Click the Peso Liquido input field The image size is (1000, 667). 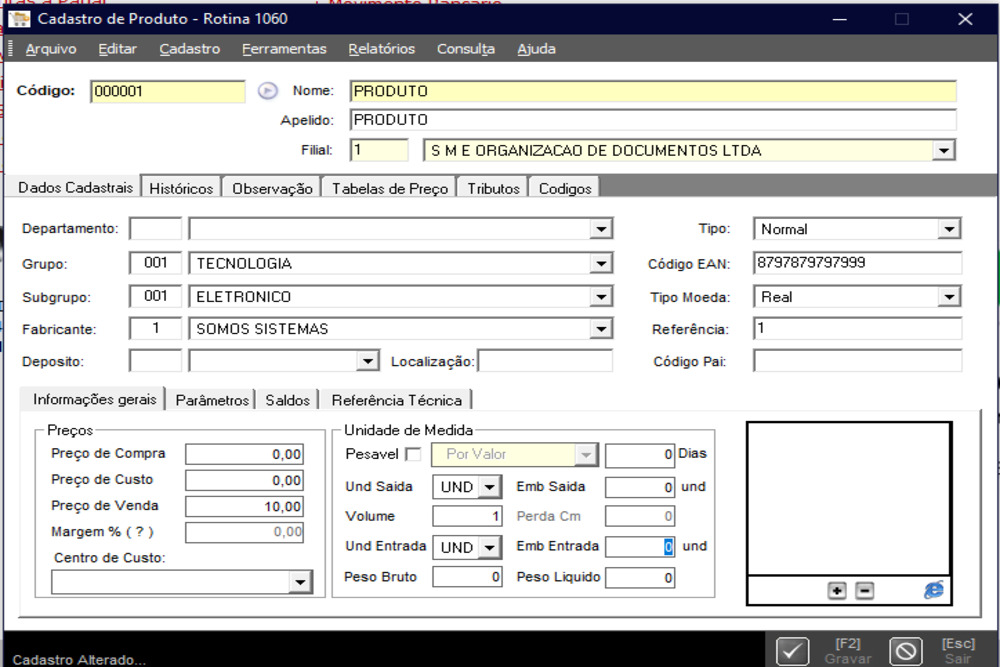point(640,578)
